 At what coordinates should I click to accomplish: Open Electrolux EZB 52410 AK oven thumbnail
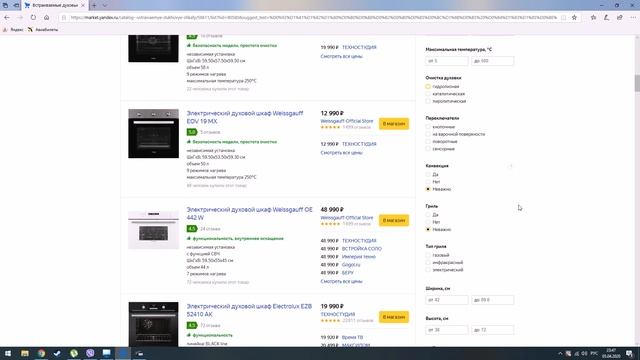153,324
